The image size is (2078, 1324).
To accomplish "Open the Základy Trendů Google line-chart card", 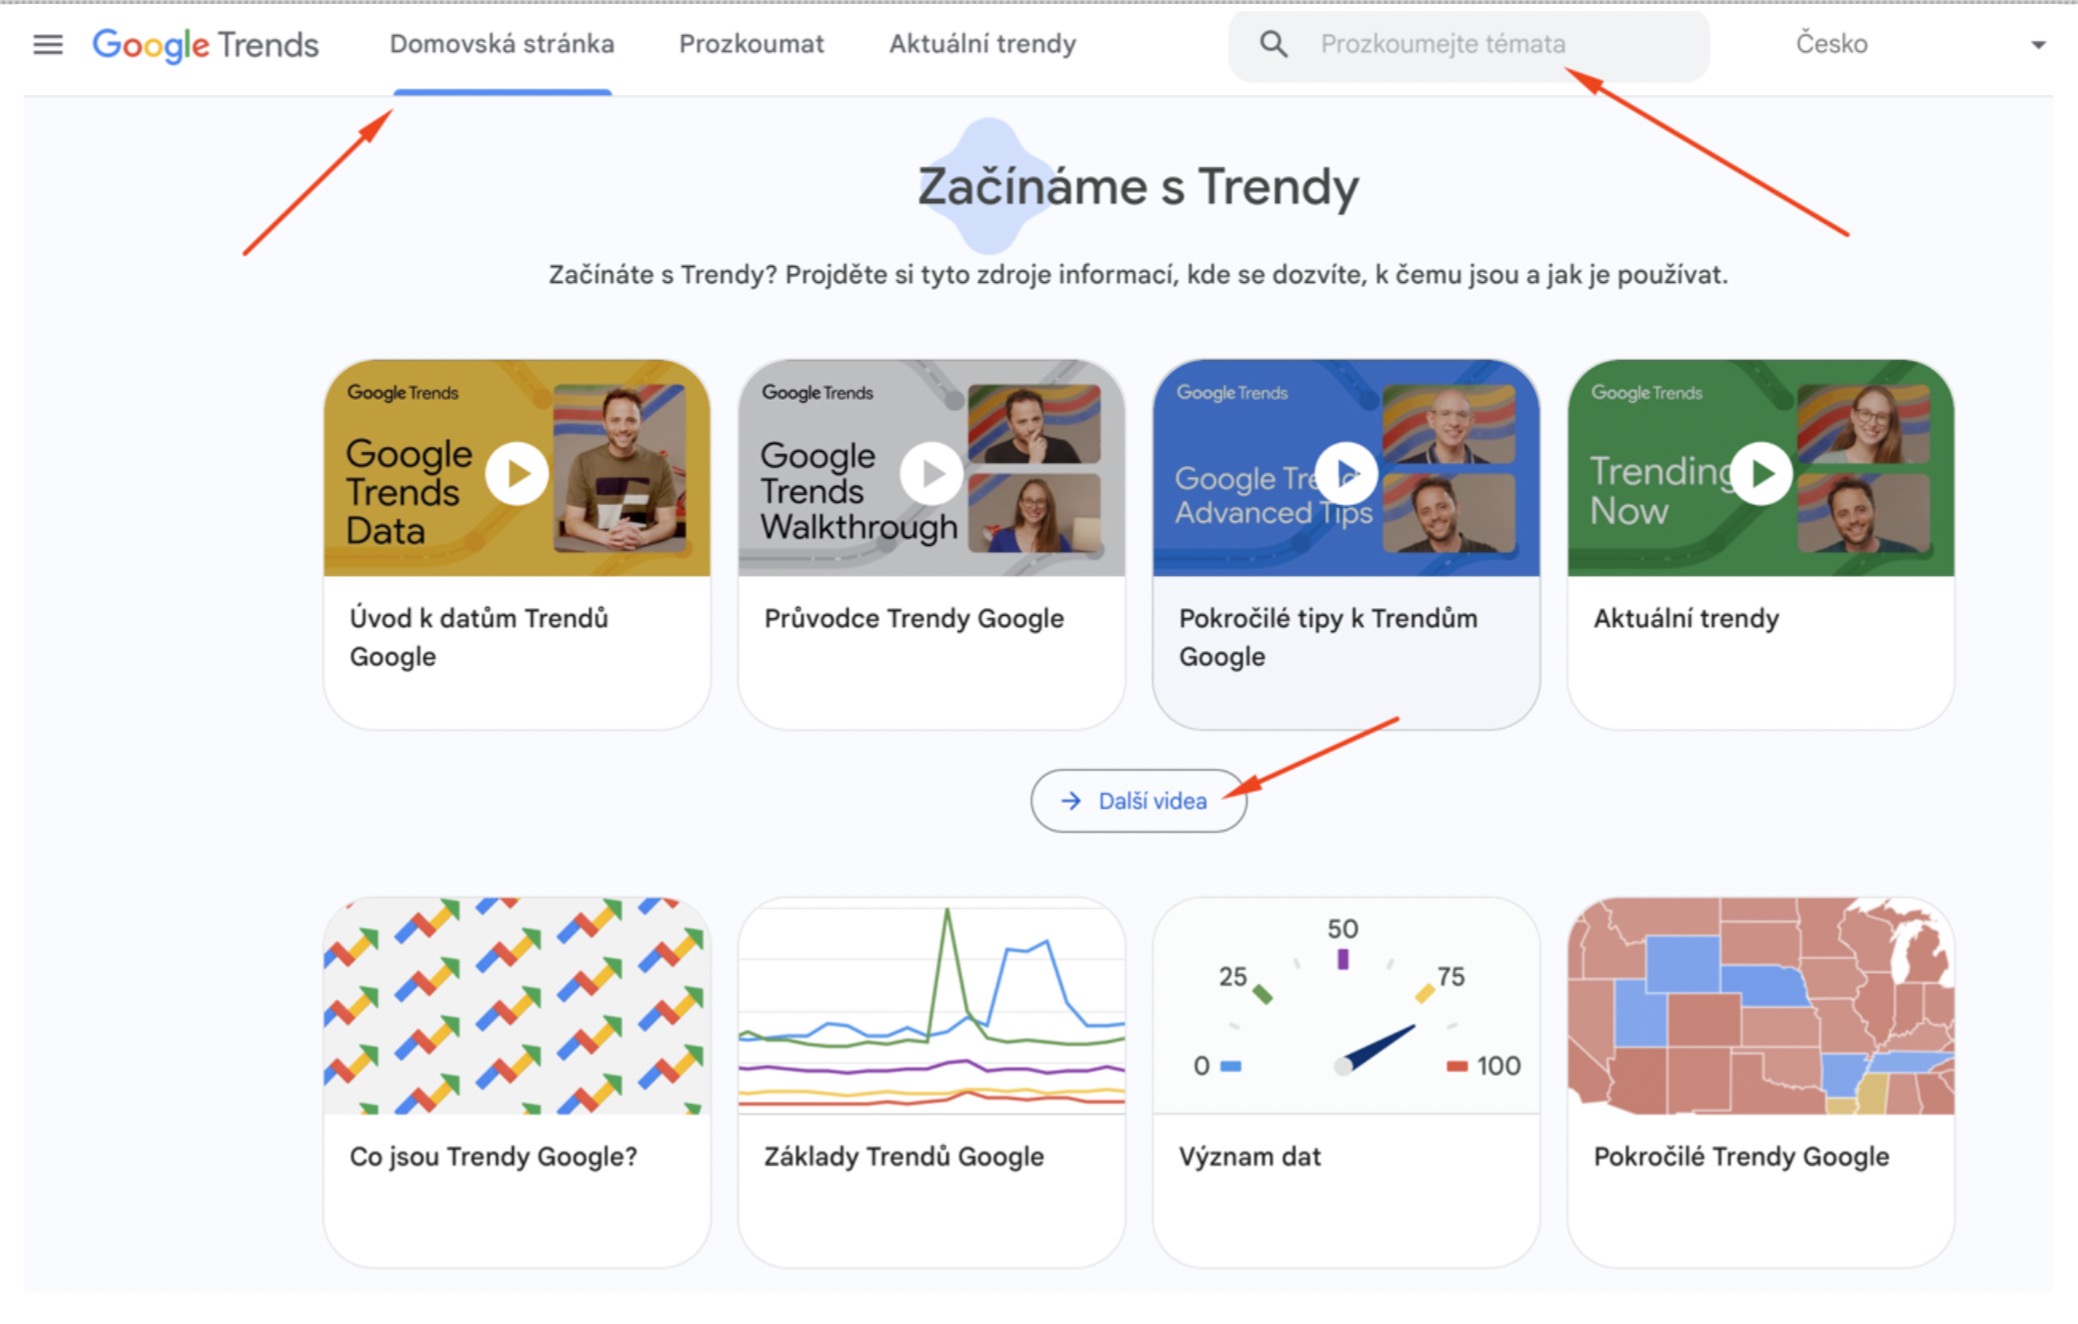I will point(931,1080).
